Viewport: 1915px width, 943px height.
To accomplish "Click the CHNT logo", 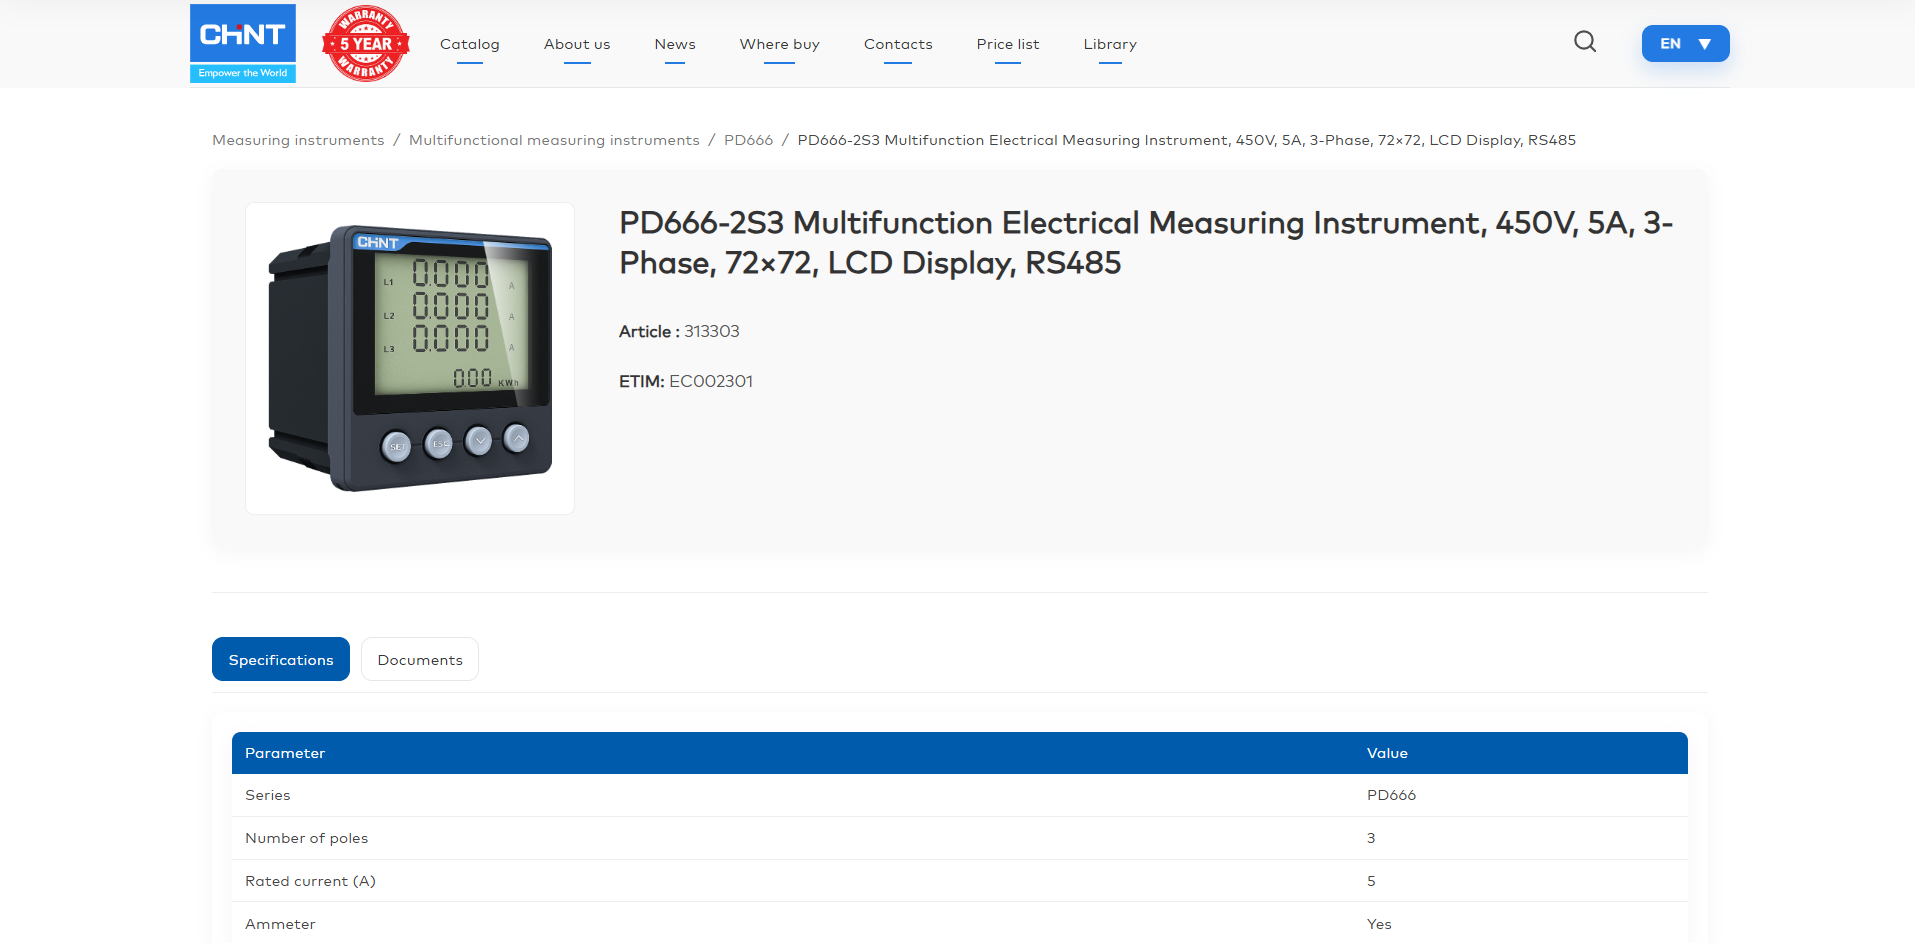I will (x=243, y=43).
